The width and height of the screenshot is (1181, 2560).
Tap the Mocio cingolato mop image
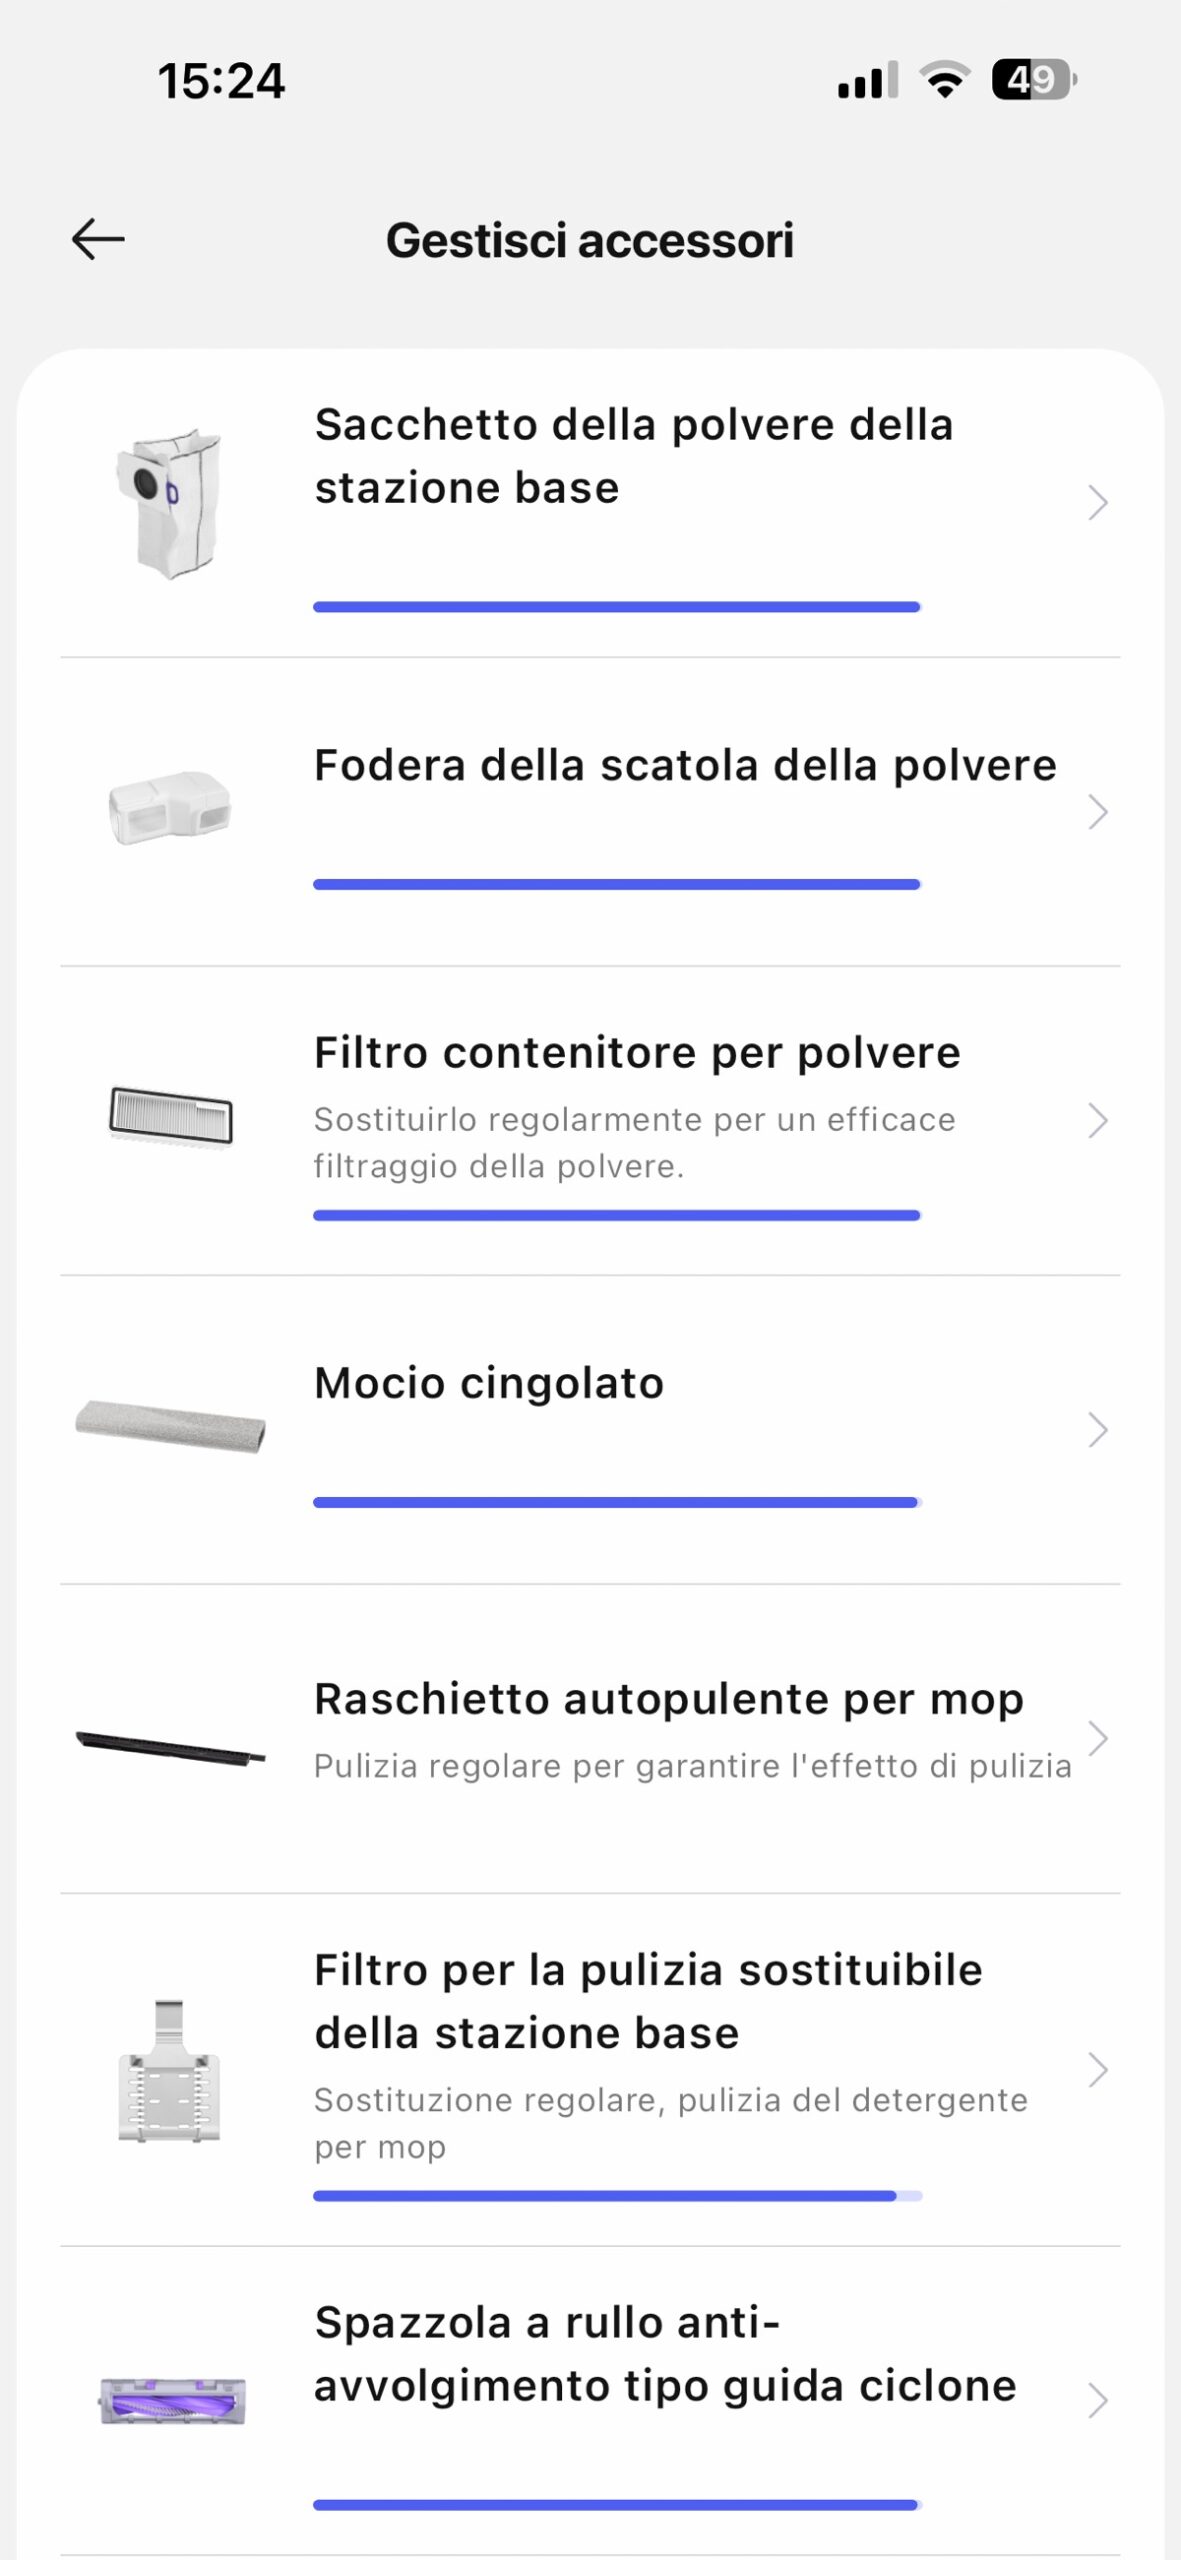[170, 1426]
